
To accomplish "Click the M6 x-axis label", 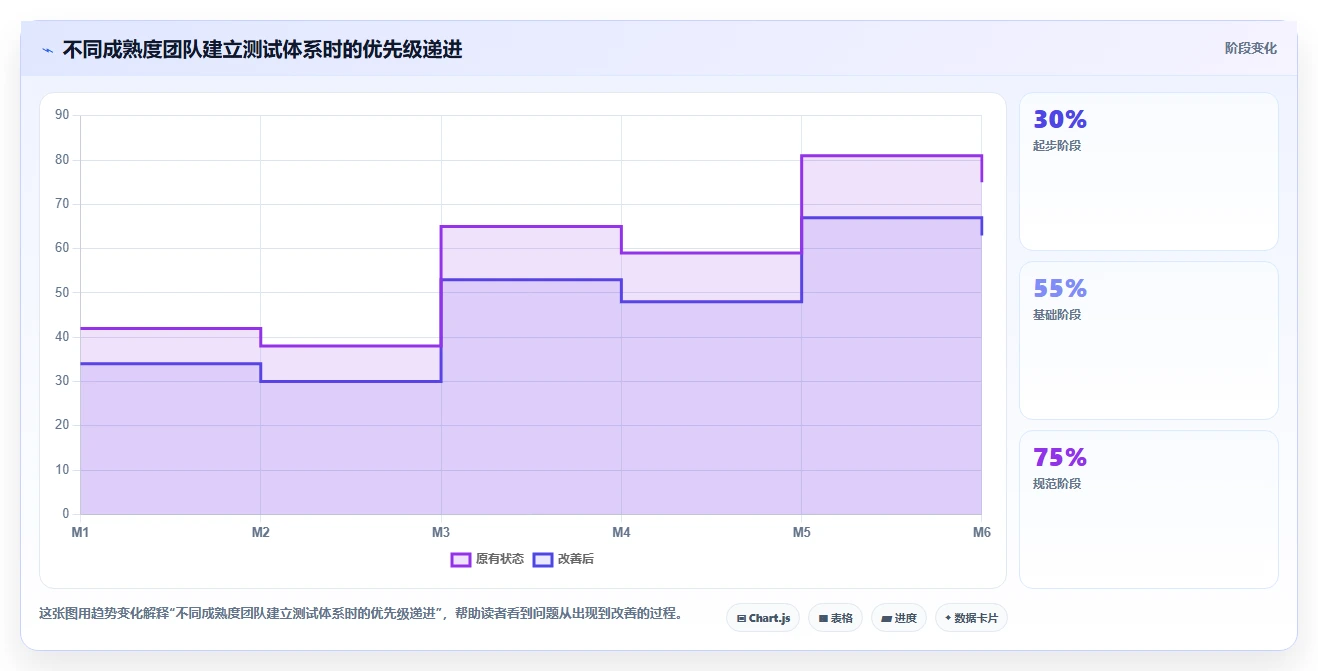I will pyautogui.click(x=982, y=532).
